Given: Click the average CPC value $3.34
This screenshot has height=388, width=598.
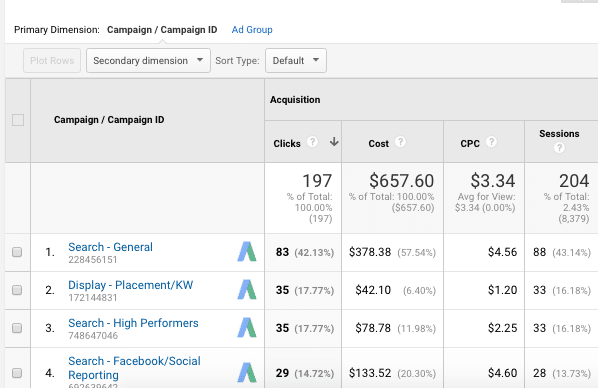Looking at the screenshot, I should [x=493, y=181].
